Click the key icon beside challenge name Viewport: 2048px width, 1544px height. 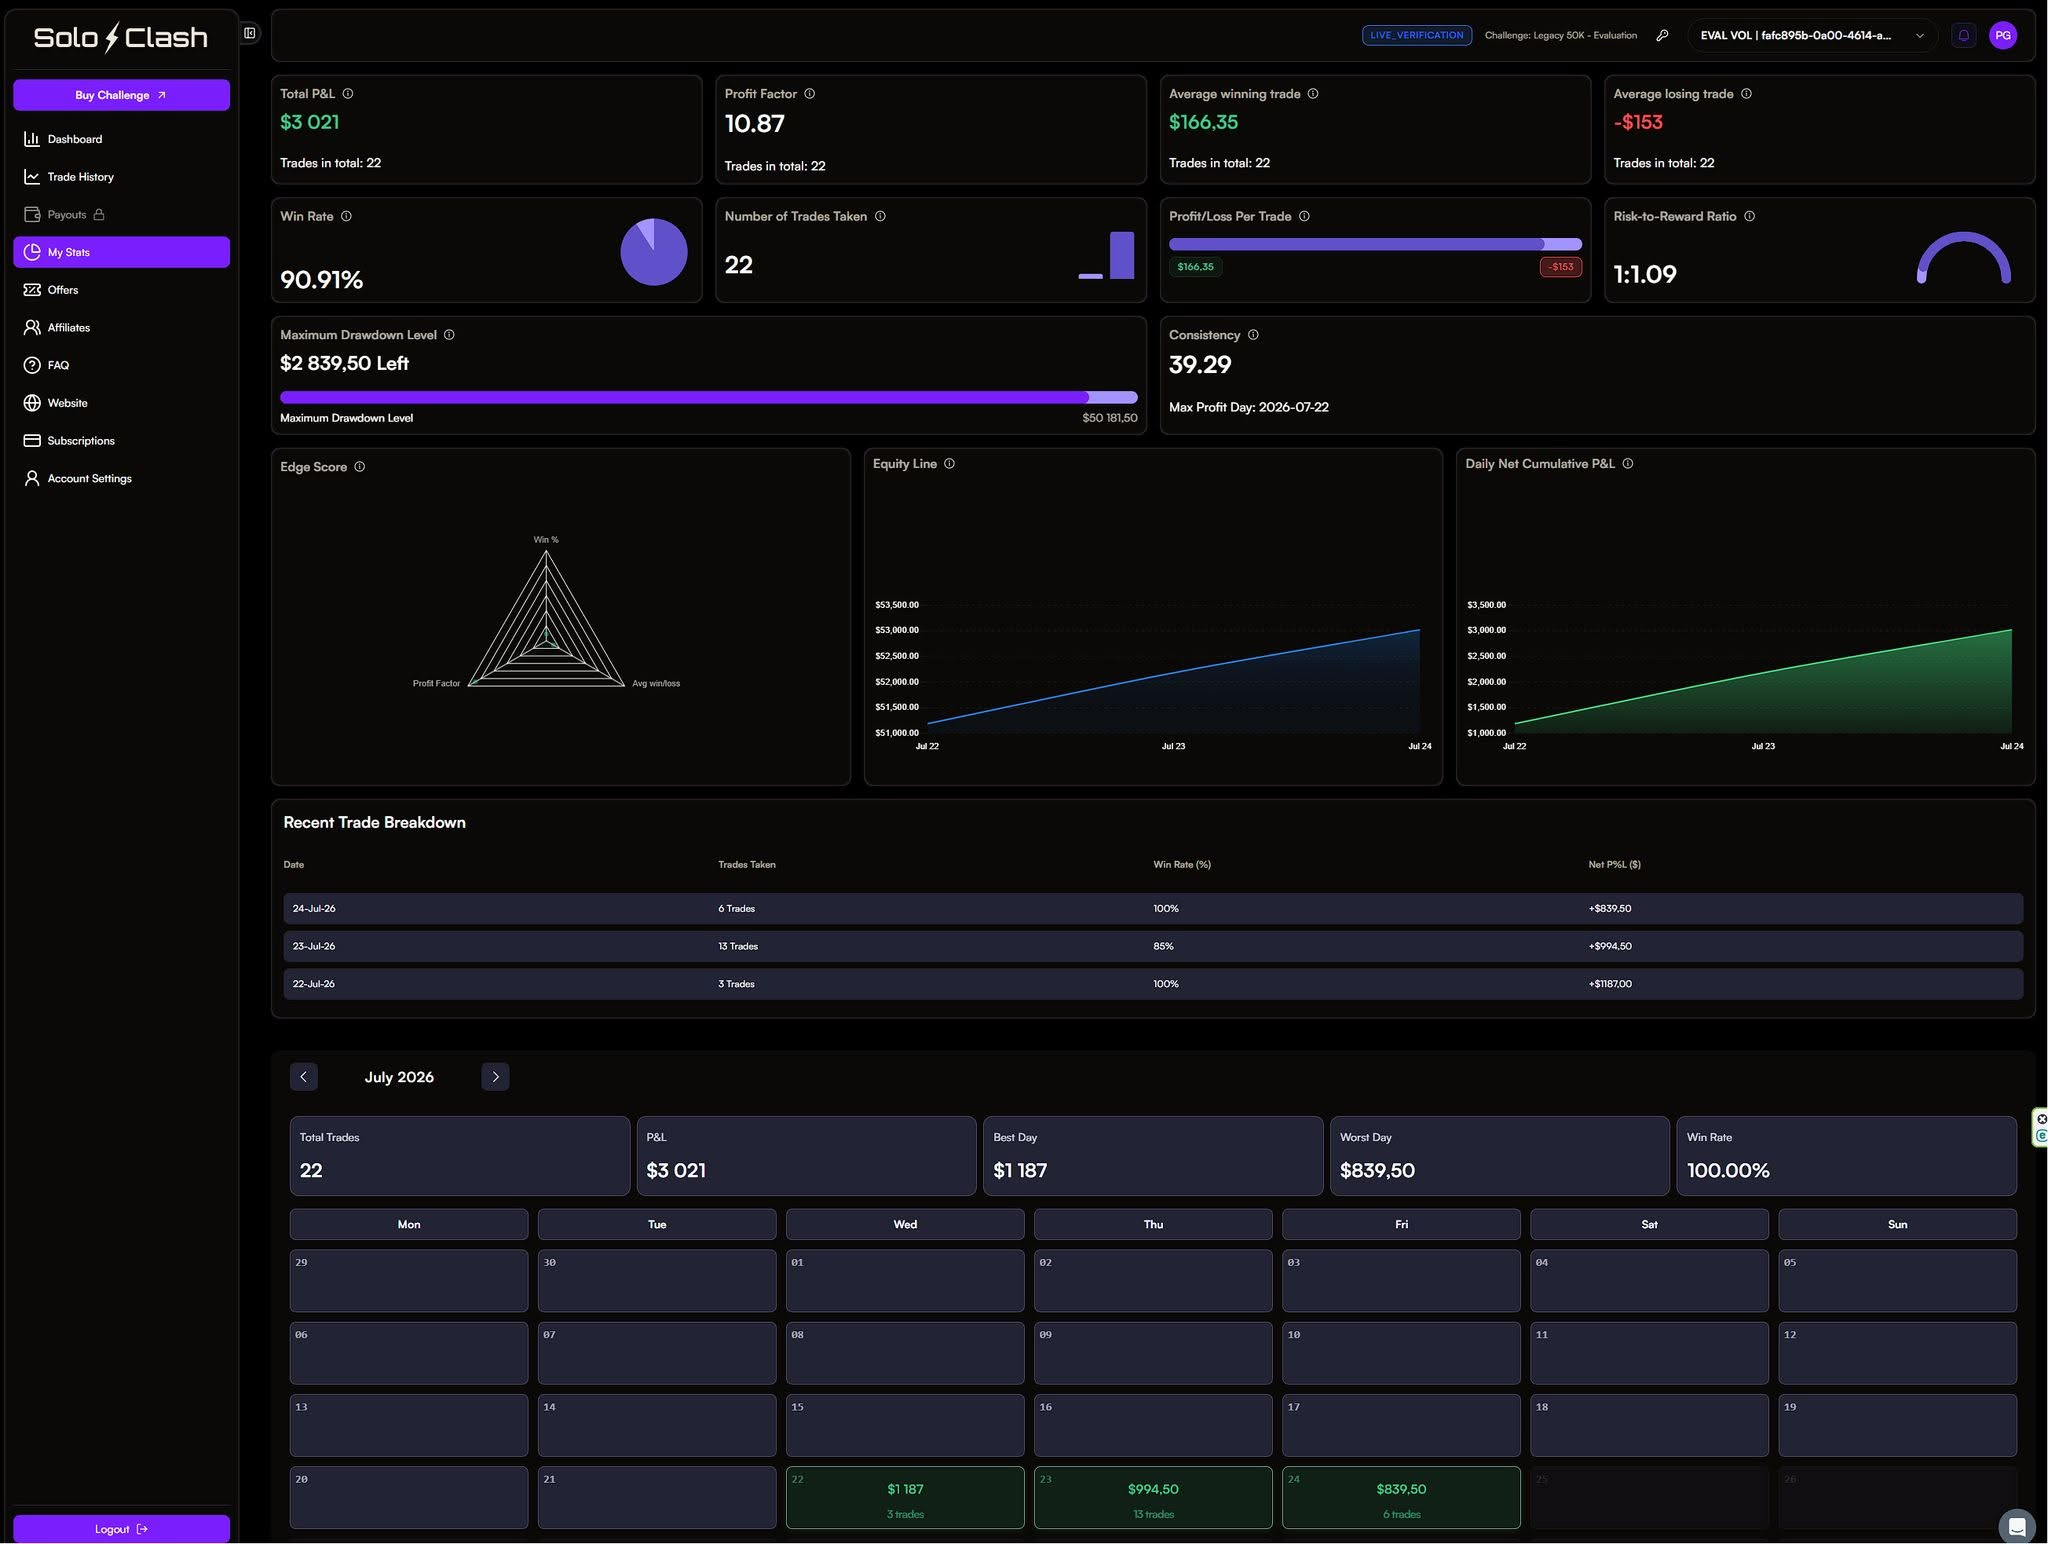tap(1662, 35)
